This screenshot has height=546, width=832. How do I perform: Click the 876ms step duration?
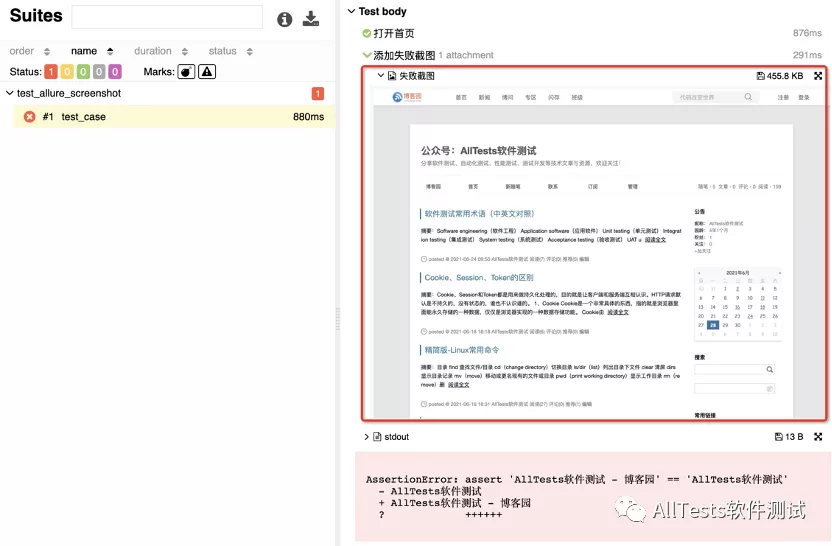tap(807, 33)
